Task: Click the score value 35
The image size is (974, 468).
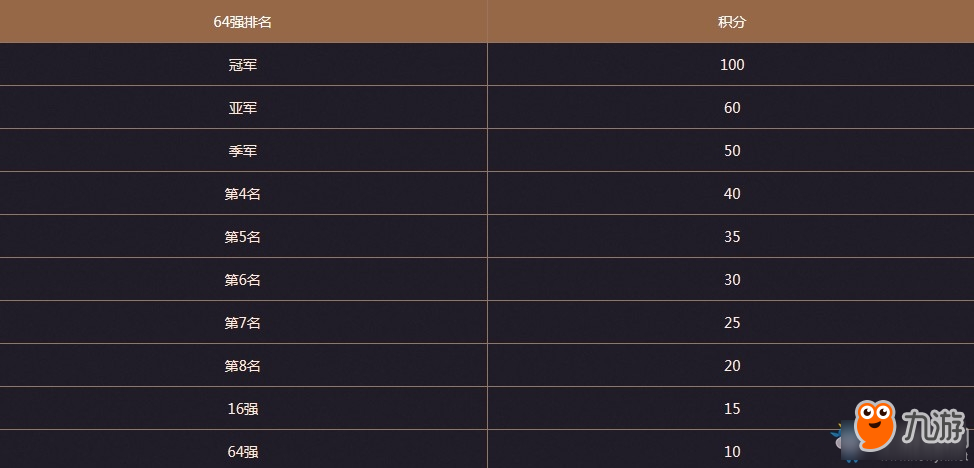Action: [732, 237]
